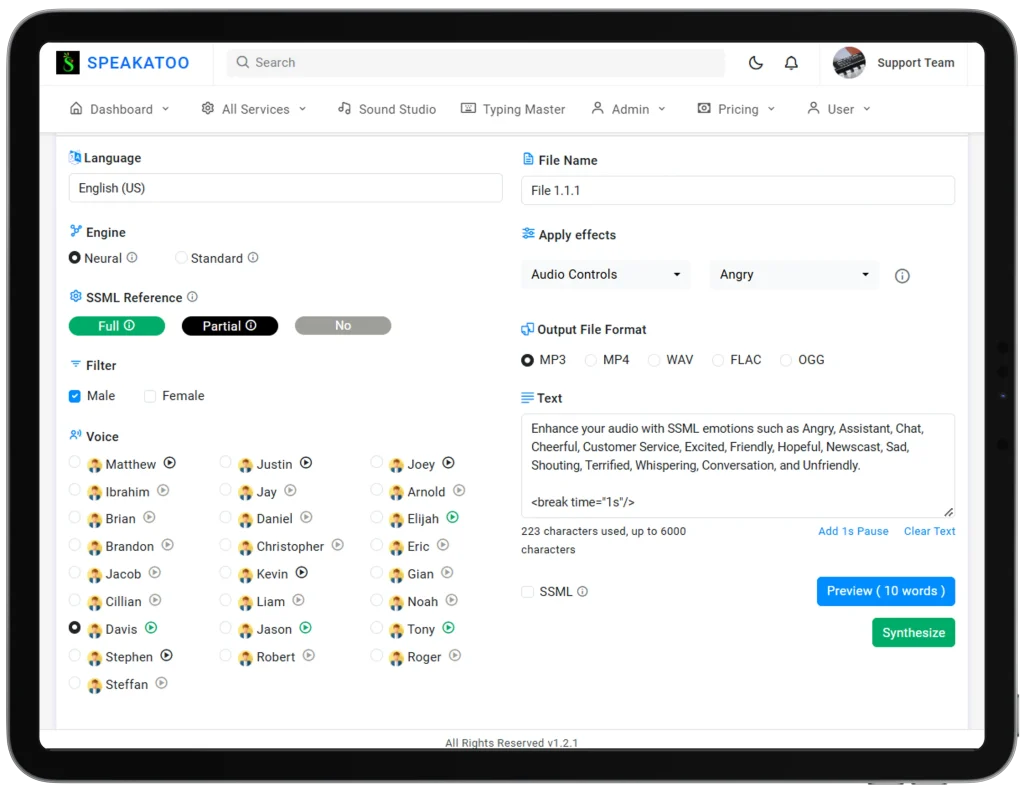1024x792 pixels.
Task: Open notifications via the bell icon
Action: (x=791, y=62)
